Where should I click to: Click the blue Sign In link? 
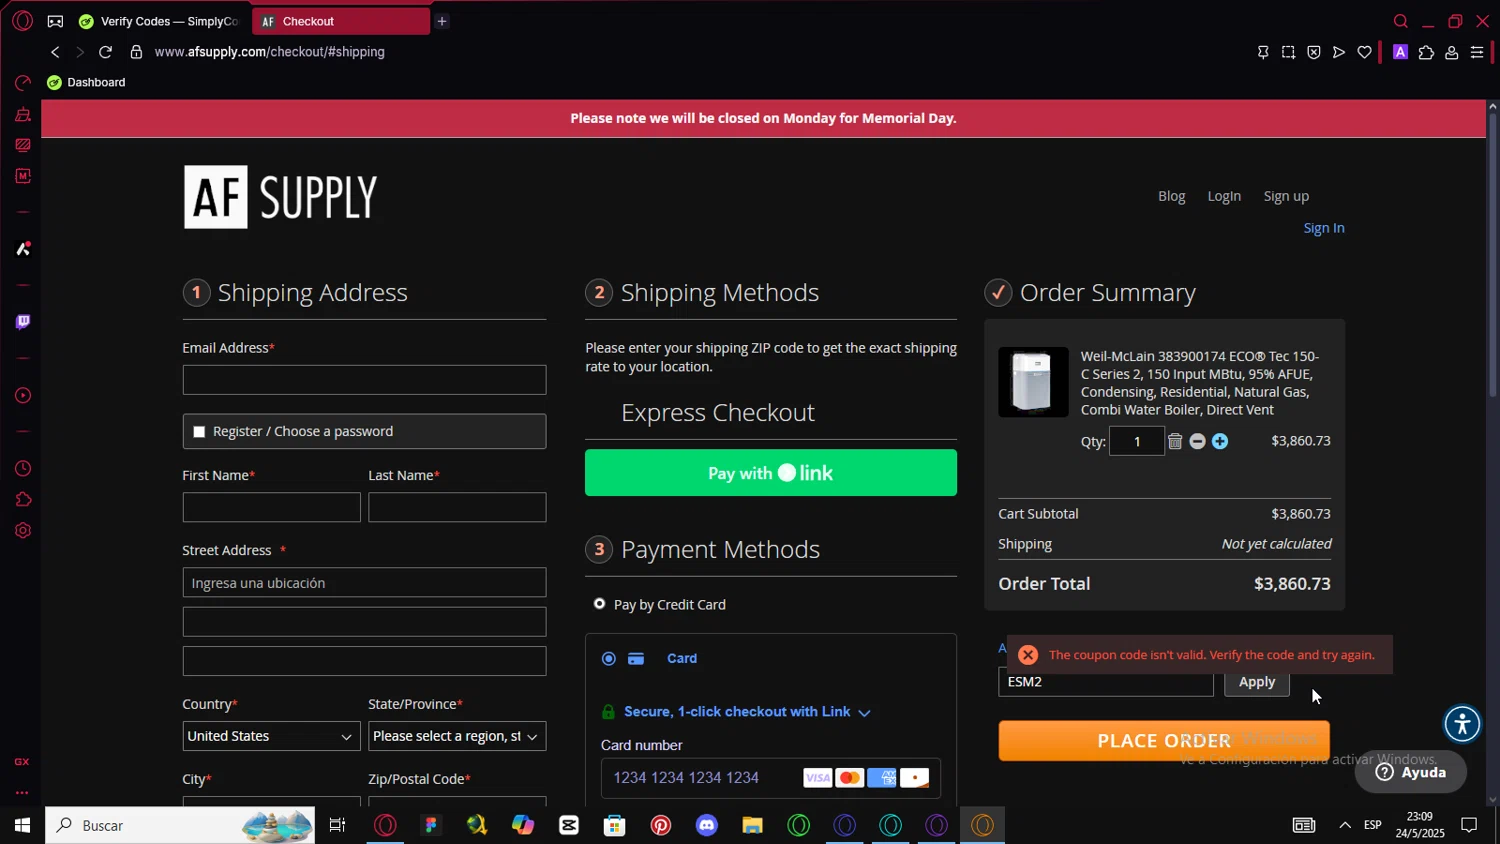pyautogui.click(x=1324, y=228)
